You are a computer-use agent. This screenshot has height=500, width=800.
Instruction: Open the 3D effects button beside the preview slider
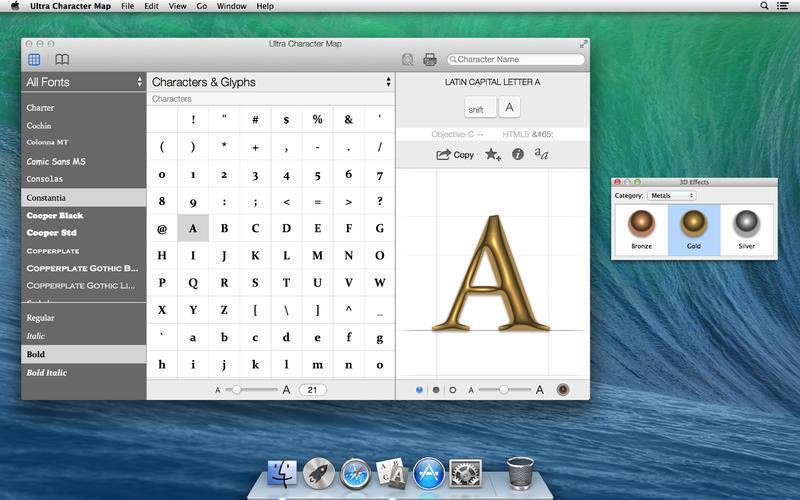tap(563, 390)
